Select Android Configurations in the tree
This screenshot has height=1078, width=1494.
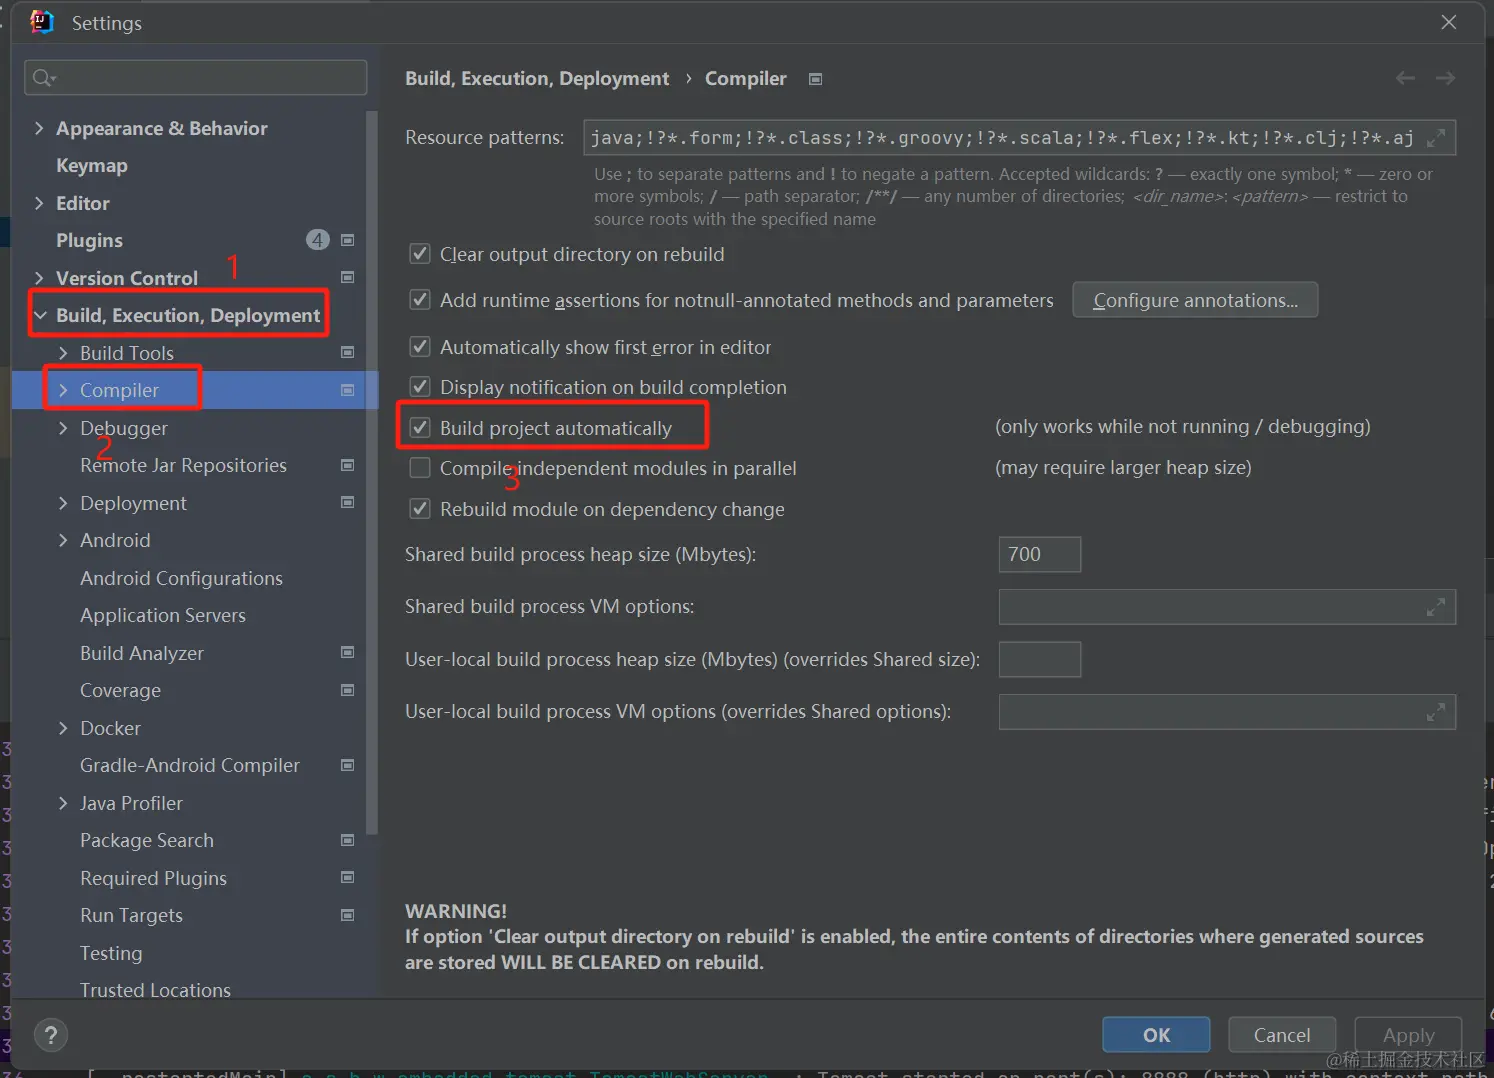tap(181, 578)
